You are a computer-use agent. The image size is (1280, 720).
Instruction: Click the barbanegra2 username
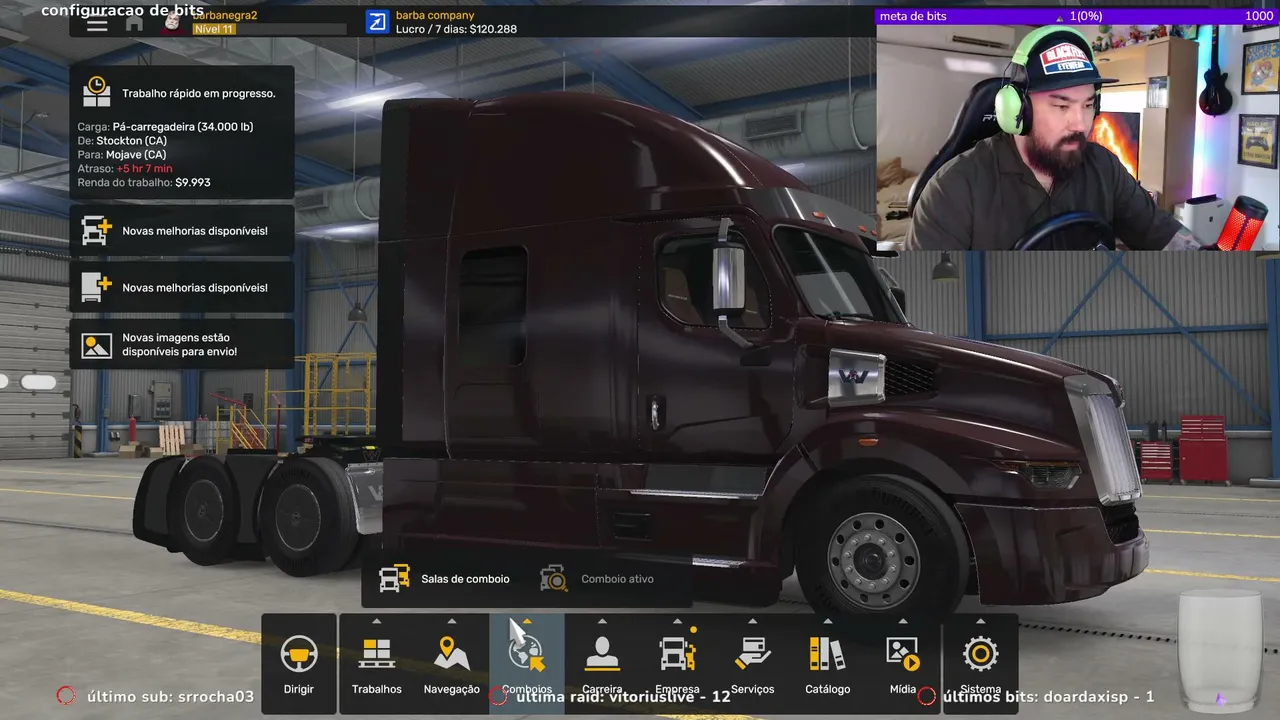[224, 15]
